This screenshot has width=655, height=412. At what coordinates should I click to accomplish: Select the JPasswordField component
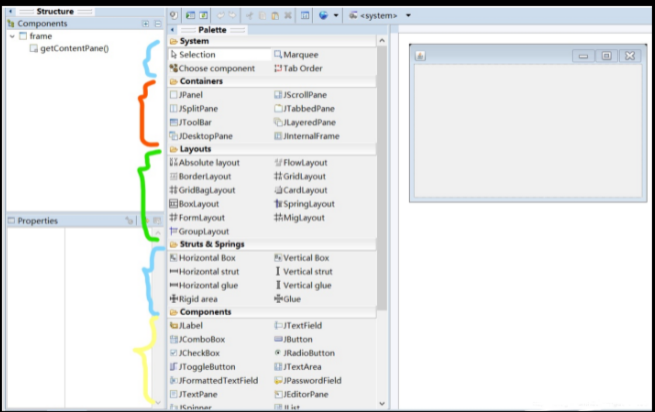(308, 381)
